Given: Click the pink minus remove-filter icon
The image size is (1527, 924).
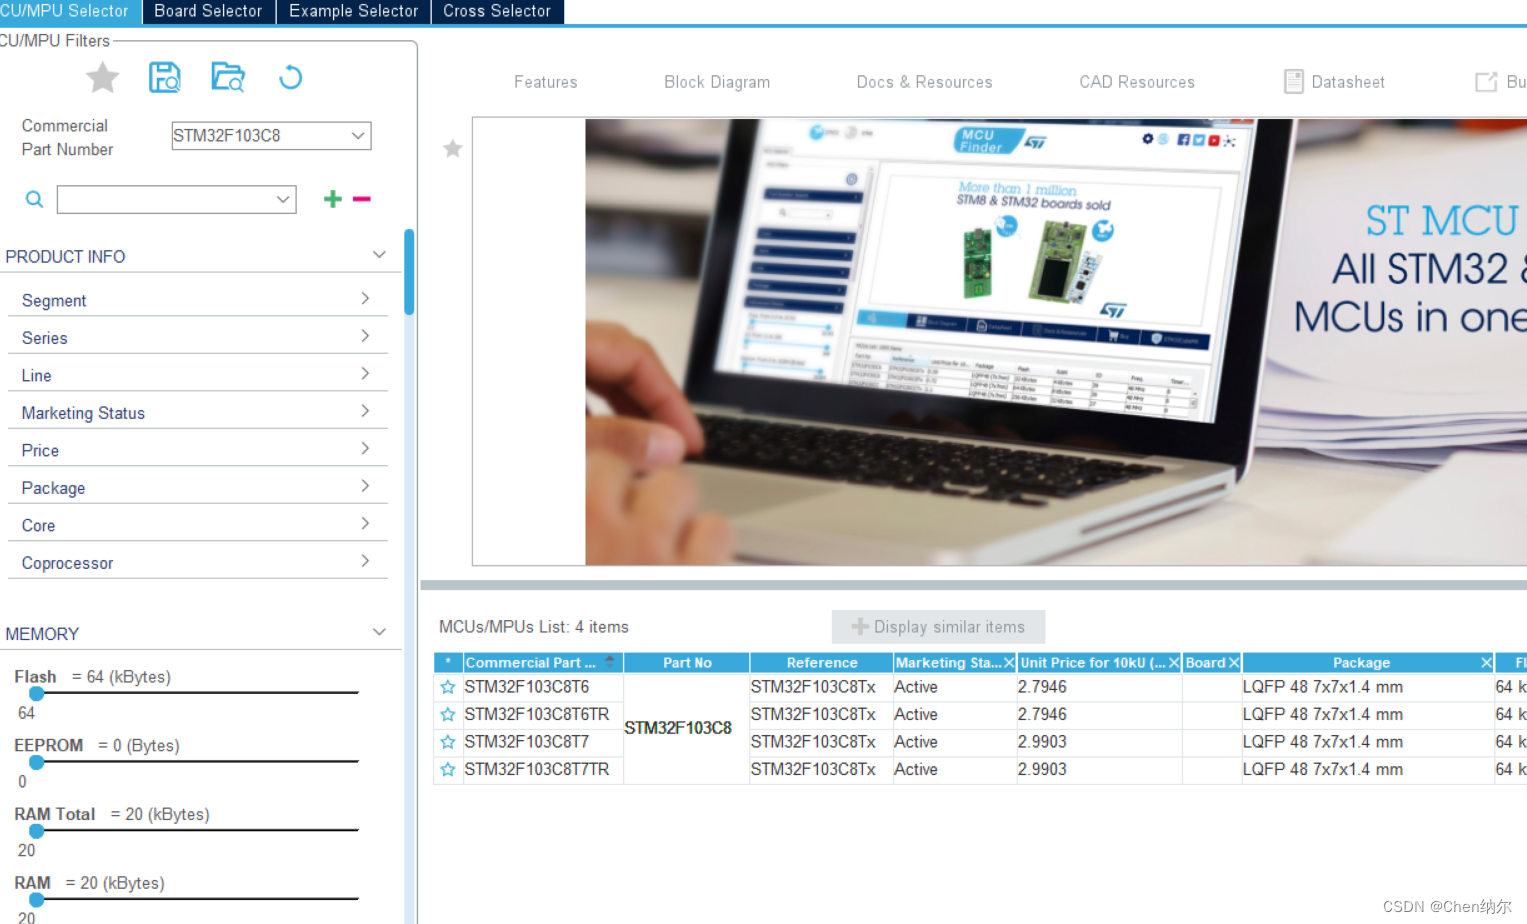Looking at the screenshot, I should click(361, 199).
